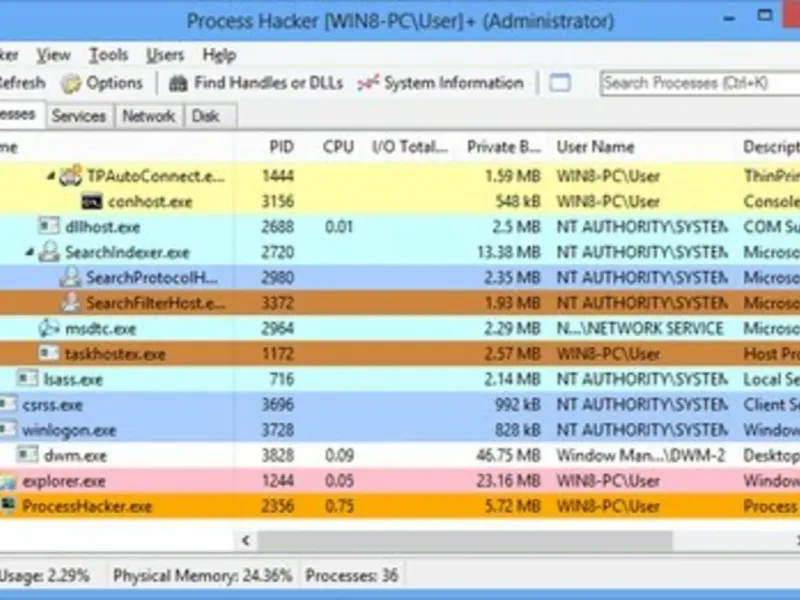Click Find Handles or DLLs button
Screen dimensions: 800x600
pos(256,83)
